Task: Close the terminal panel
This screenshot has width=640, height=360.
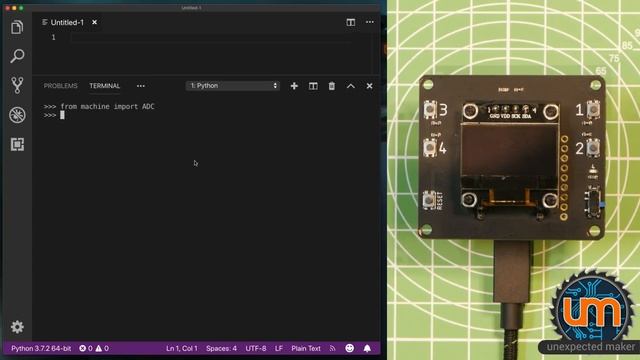Action: point(369,86)
